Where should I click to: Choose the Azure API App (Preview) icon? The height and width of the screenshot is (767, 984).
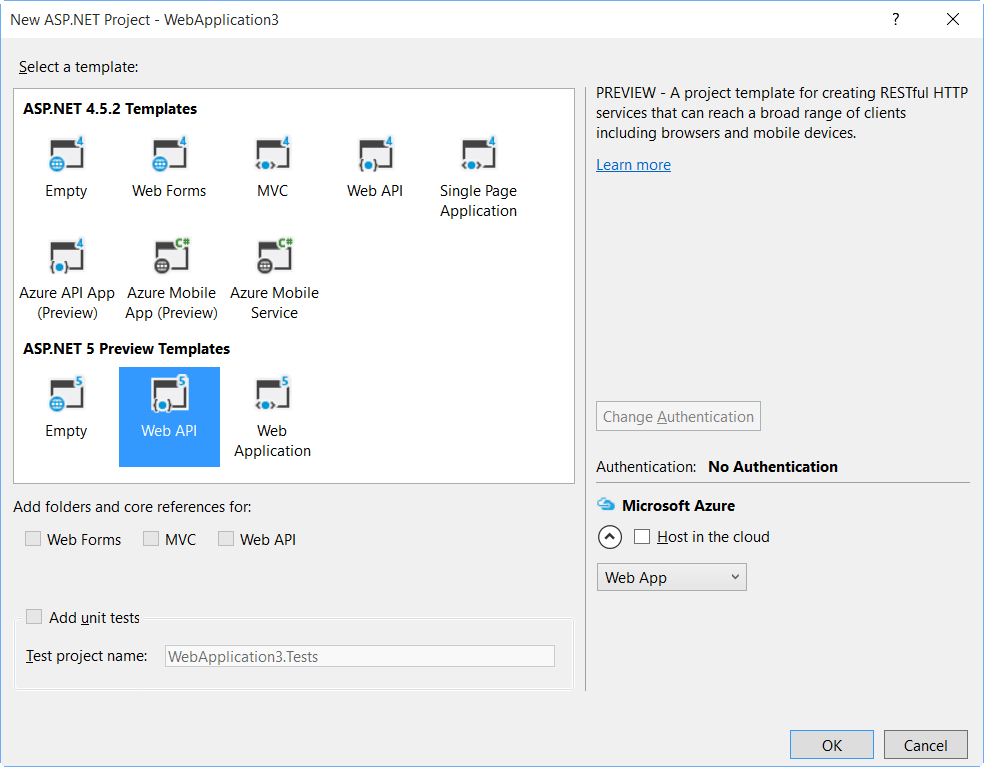(67, 256)
